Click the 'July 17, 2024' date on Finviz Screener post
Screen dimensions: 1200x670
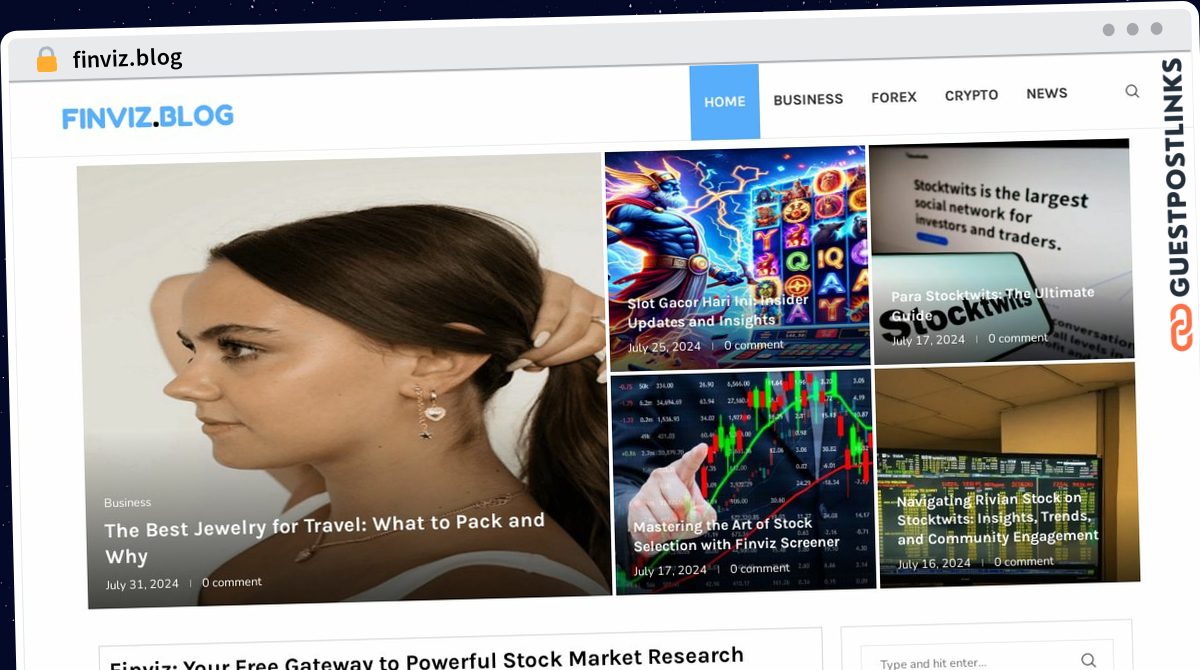670,571
